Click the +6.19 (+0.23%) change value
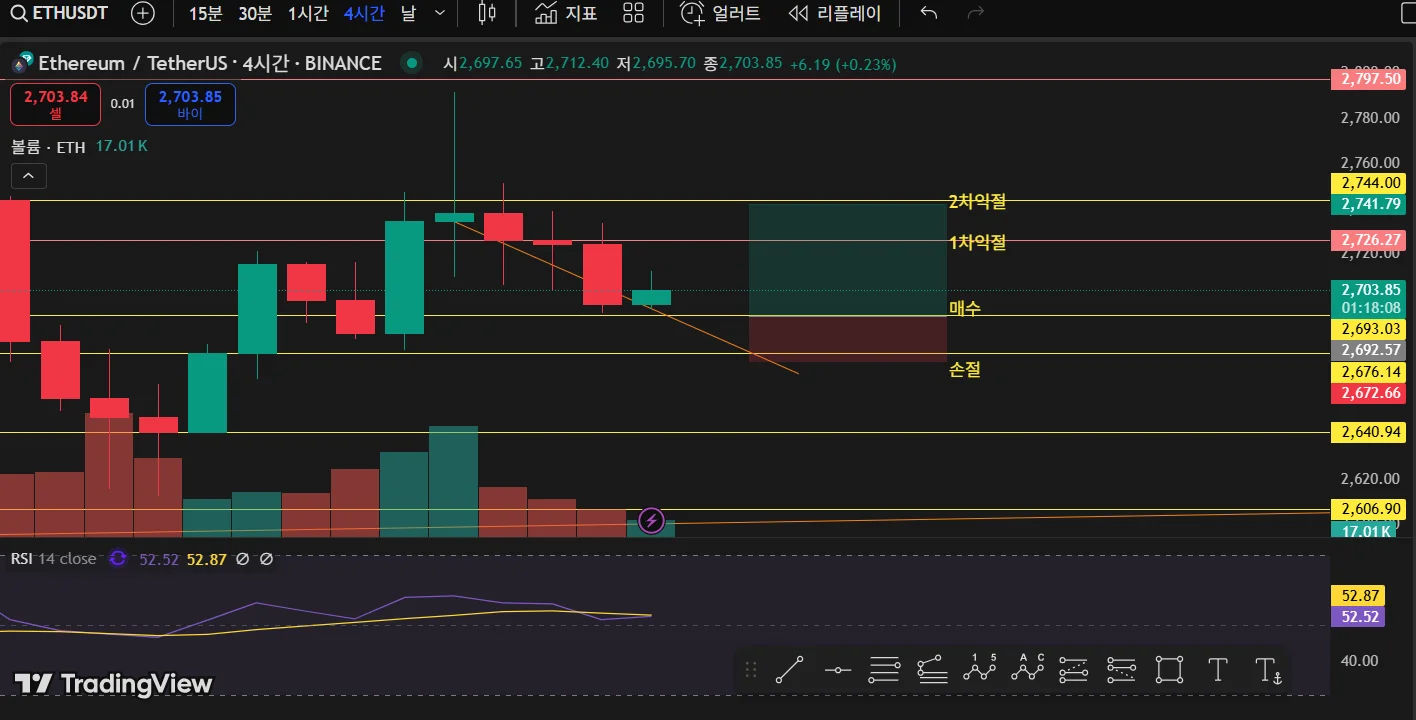The height and width of the screenshot is (720, 1416). click(x=843, y=64)
